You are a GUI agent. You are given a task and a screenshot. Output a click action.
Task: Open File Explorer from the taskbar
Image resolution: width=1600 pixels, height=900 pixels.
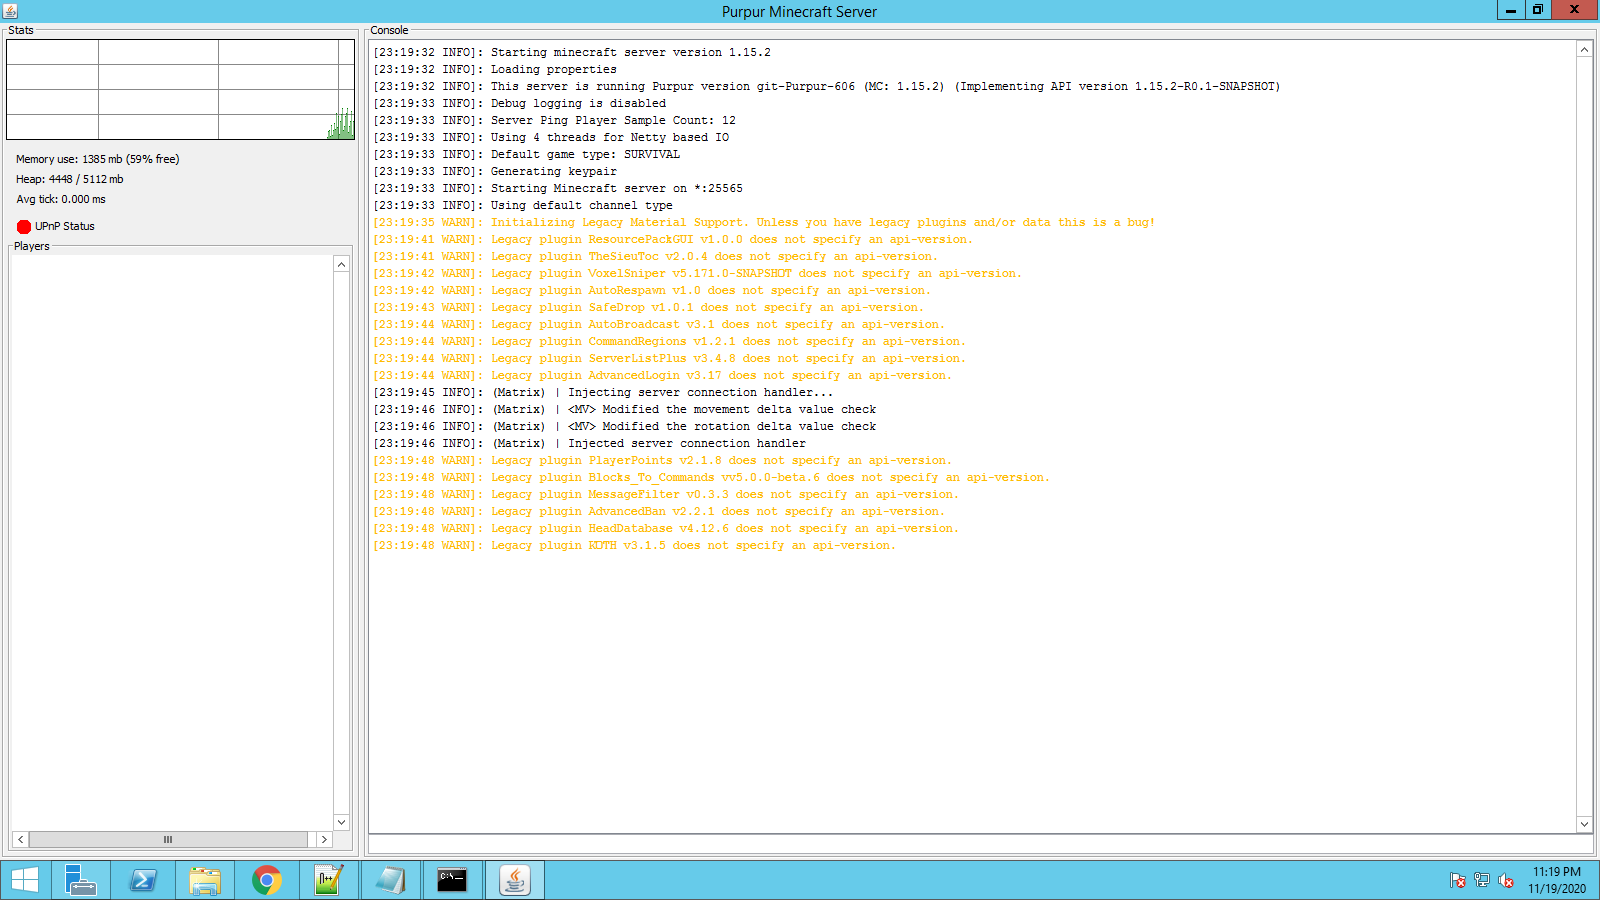tap(205, 880)
